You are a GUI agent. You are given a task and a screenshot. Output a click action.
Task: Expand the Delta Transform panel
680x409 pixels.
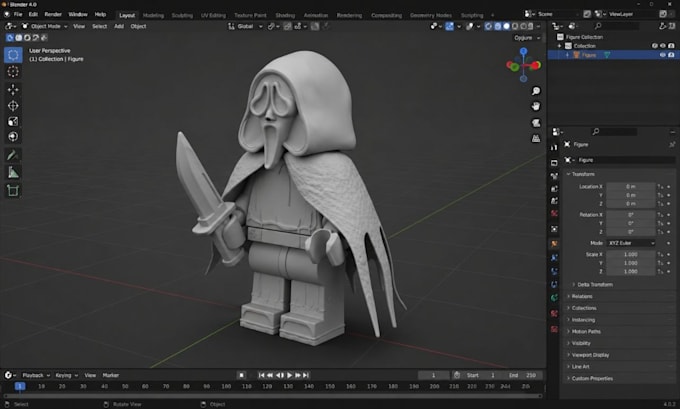pyautogui.click(x=574, y=285)
